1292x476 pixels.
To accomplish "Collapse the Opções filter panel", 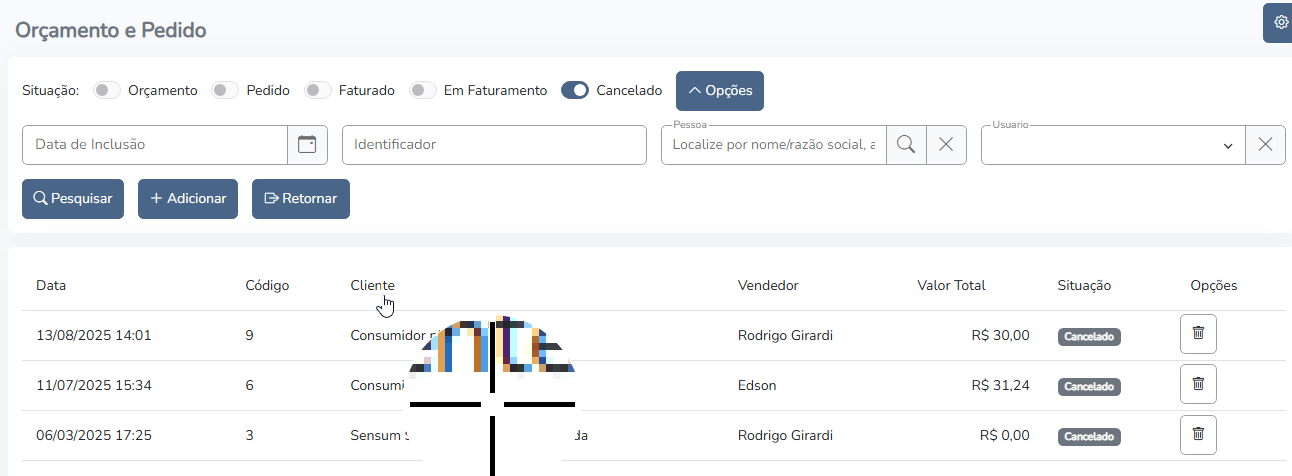I will [x=720, y=91].
